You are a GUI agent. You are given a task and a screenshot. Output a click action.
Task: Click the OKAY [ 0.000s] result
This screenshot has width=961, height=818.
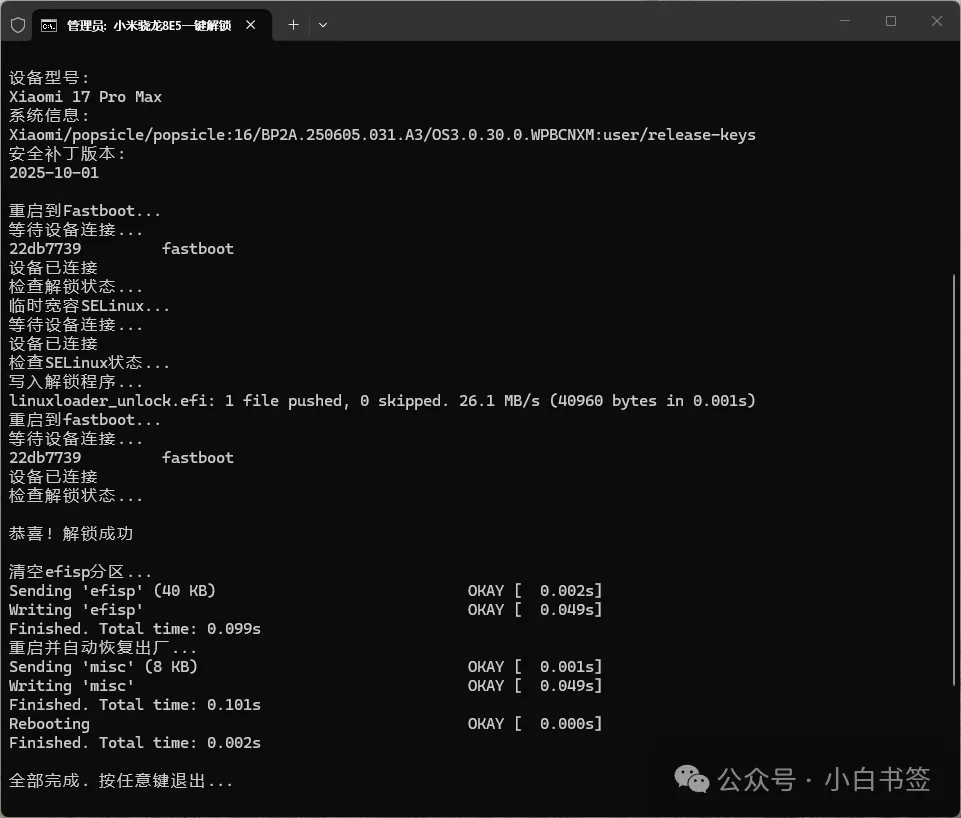[x=535, y=724]
